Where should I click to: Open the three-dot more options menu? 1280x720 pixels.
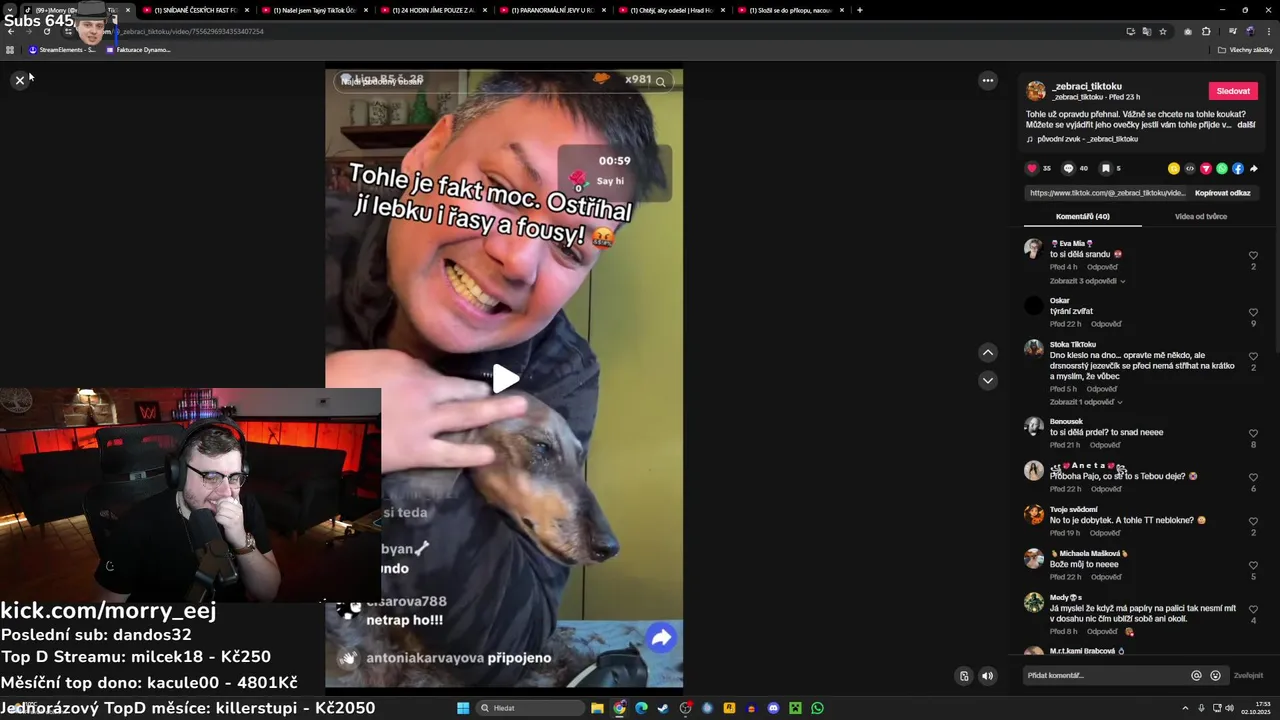coord(987,80)
